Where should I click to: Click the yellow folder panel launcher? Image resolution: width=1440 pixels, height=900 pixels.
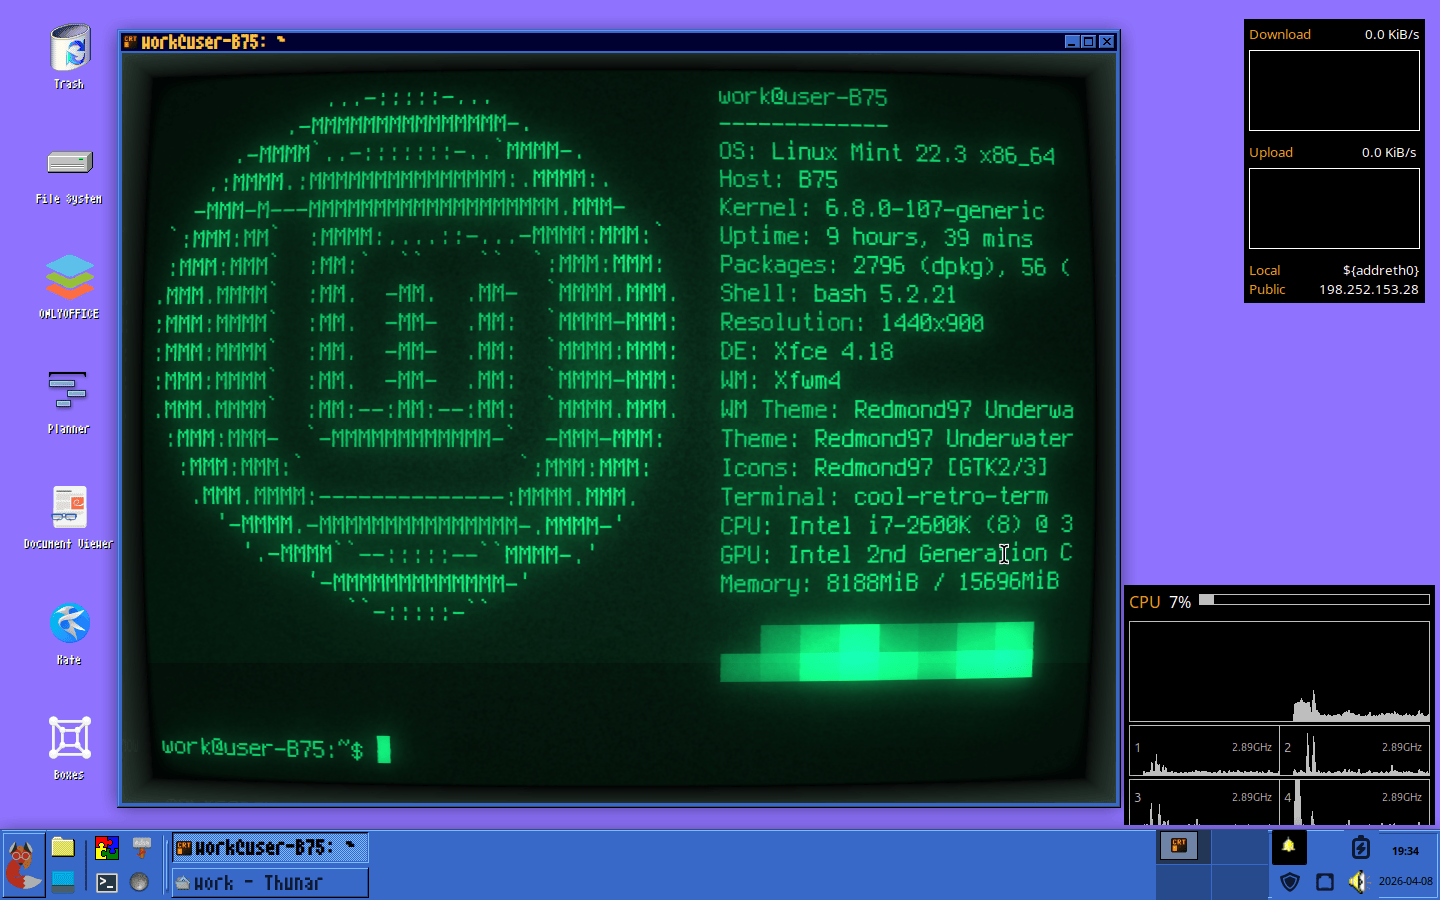click(63, 848)
